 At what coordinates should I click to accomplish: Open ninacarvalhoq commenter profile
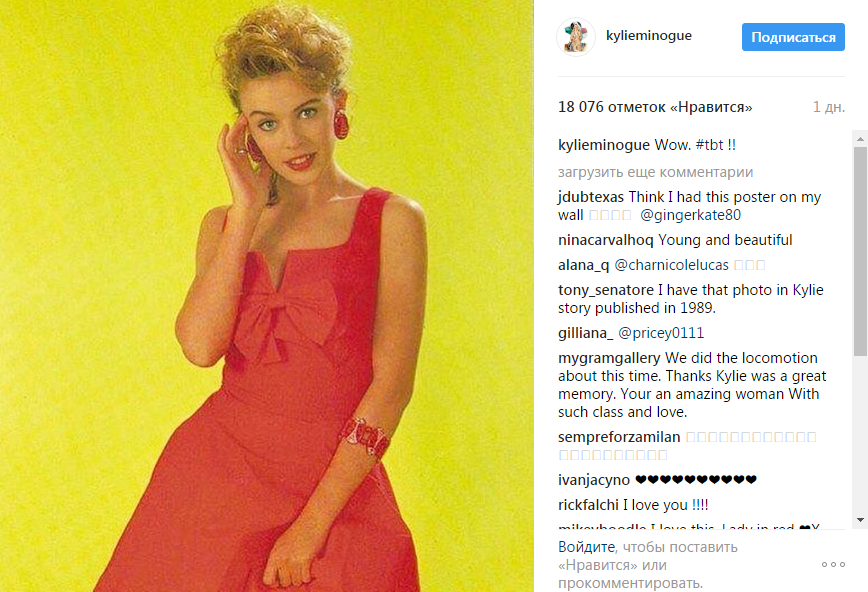tap(606, 240)
